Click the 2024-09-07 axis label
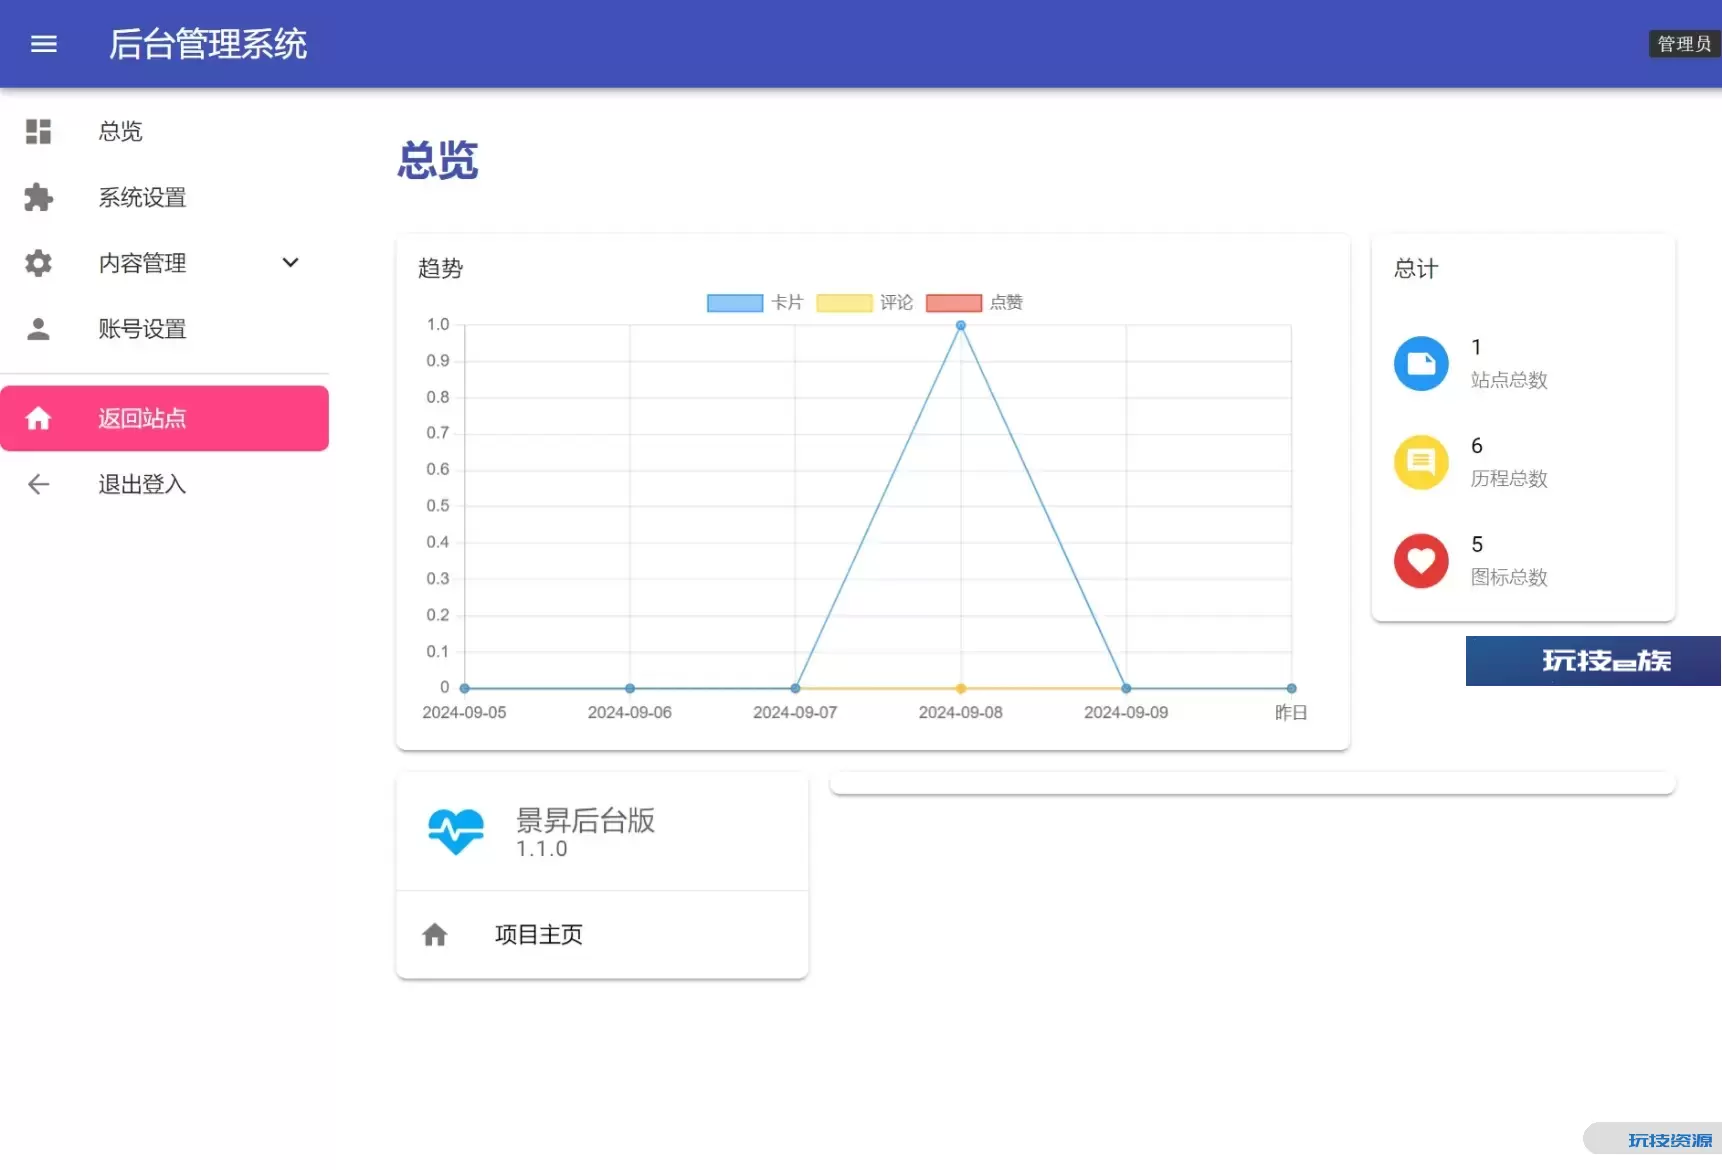1722x1170 pixels. [x=795, y=713]
